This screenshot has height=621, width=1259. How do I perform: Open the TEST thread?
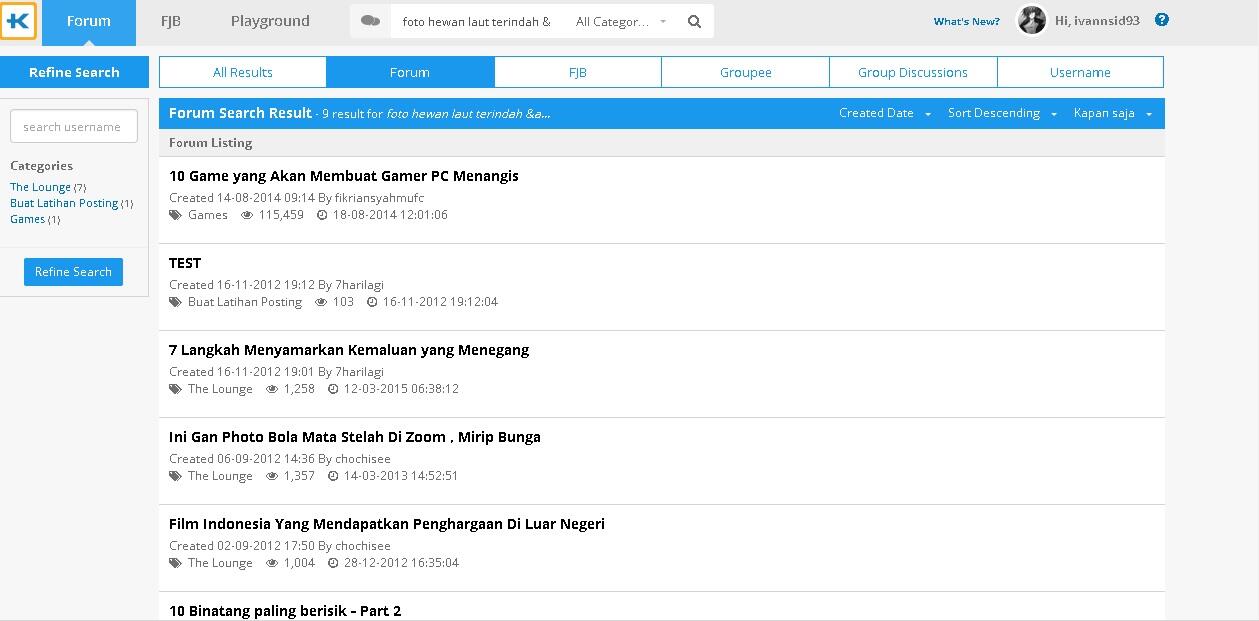pos(185,263)
